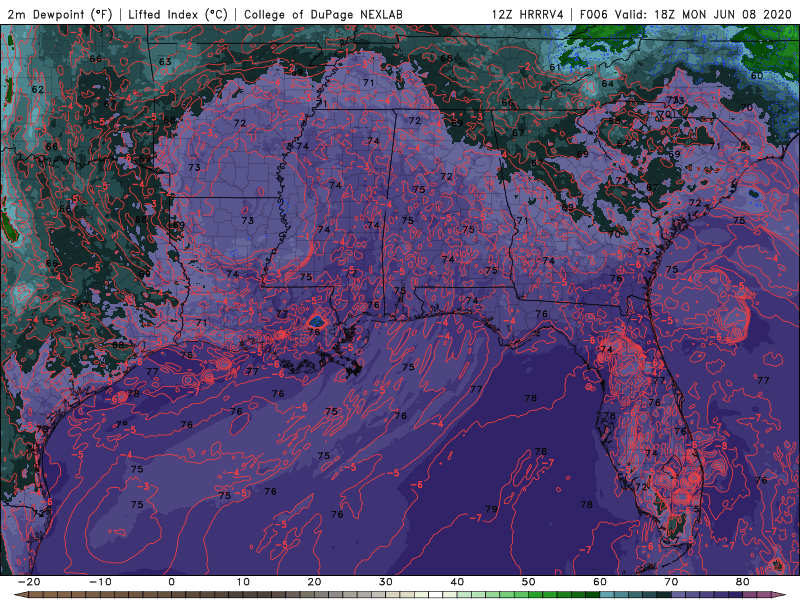
Task: Click the 50 label on the color scale
Action: pyautogui.click(x=529, y=582)
